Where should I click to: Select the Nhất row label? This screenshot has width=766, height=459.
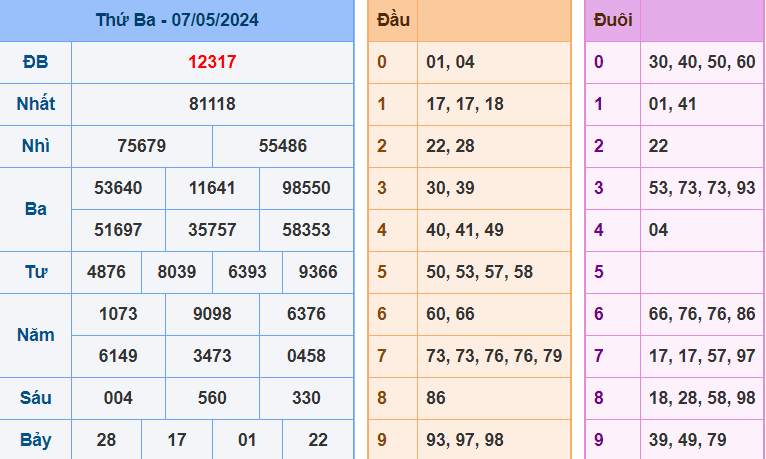(x=36, y=104)
